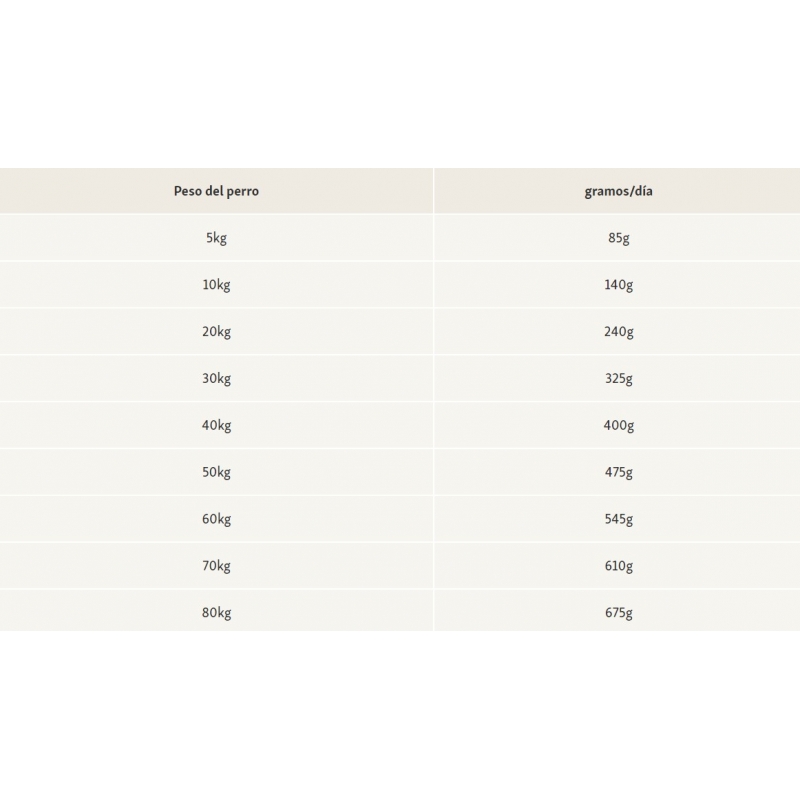The image size is (800, 800).
Task: Click the 325g daily amount
Action: pyautogui.click(x=619, y=379)
